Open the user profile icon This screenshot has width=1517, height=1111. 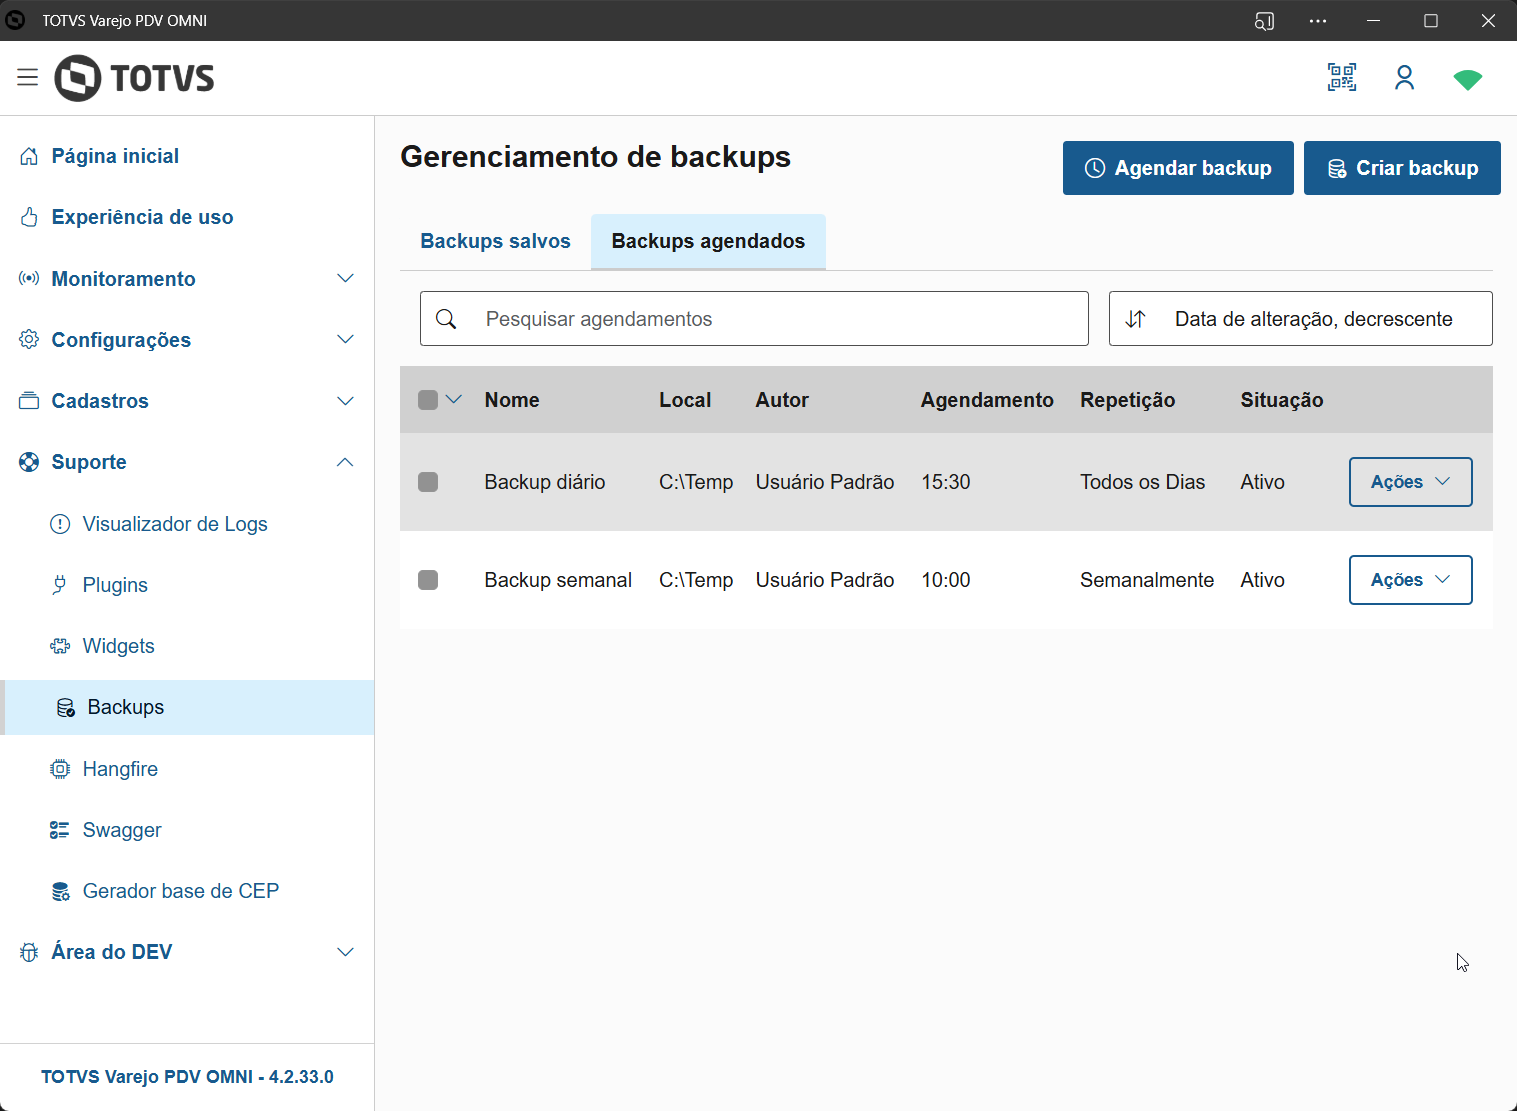click(1404, 78)
